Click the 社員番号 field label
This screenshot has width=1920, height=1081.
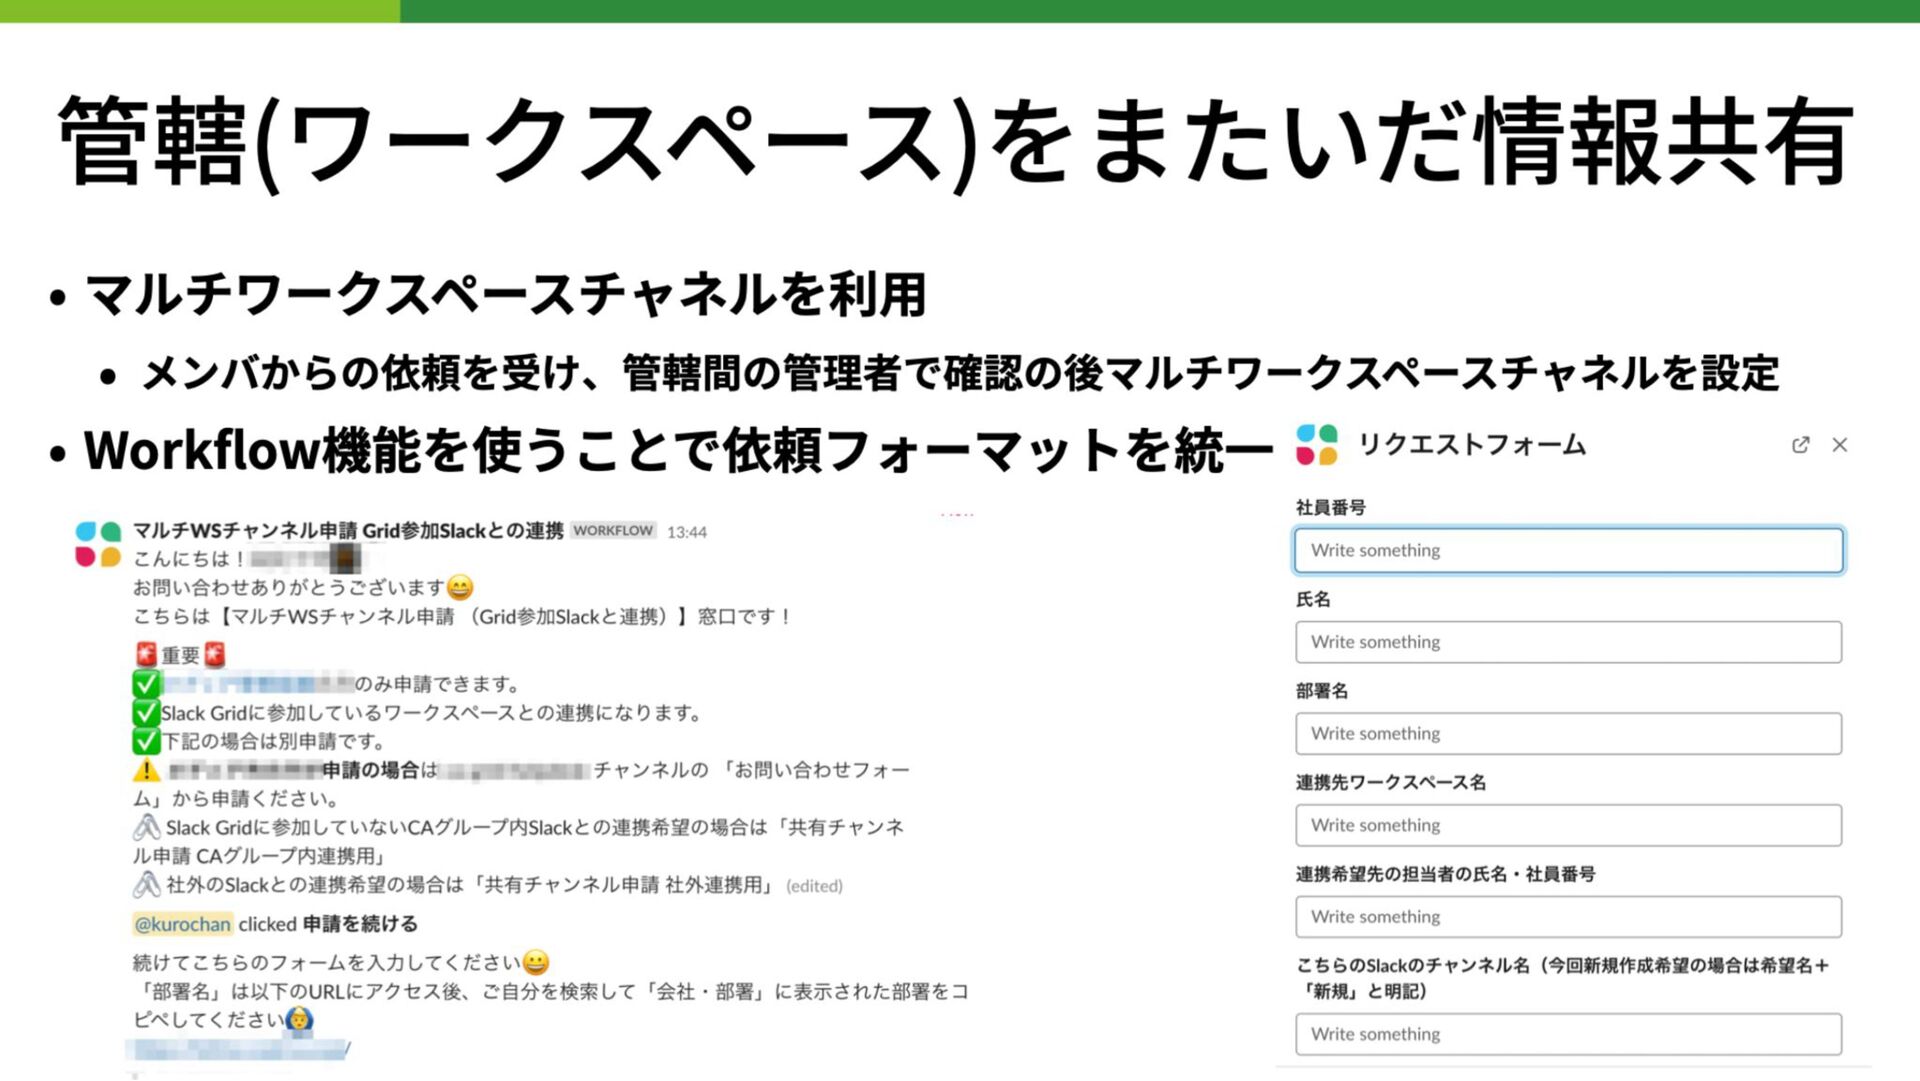[x=1330, y=507]
